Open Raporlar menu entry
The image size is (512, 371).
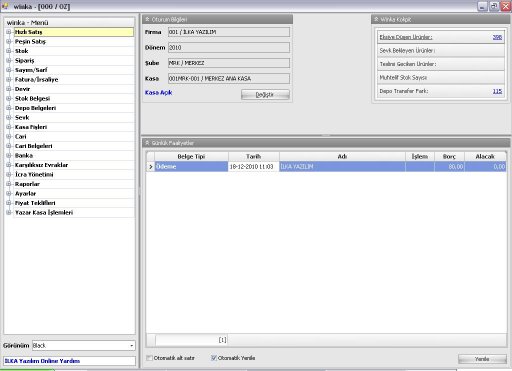pos(27,184)
